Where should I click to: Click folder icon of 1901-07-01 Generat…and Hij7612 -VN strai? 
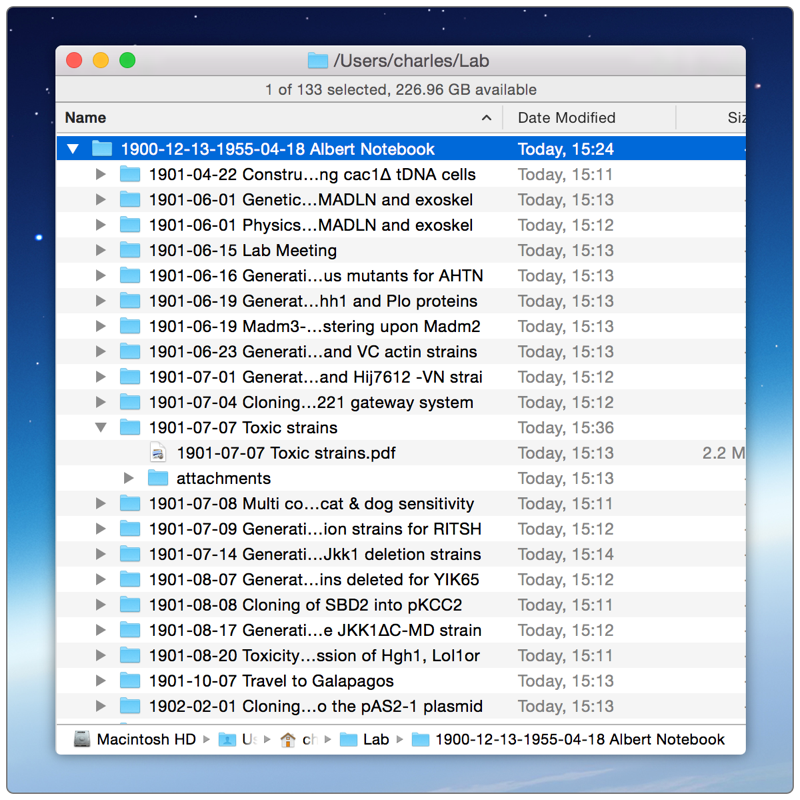click(130, 377)
